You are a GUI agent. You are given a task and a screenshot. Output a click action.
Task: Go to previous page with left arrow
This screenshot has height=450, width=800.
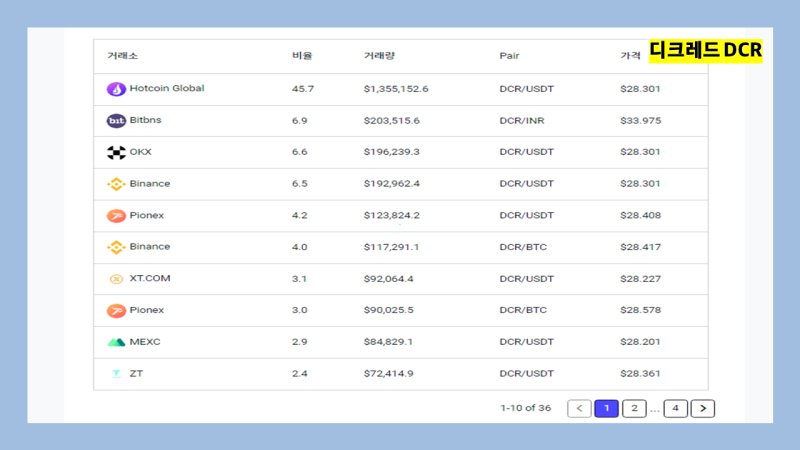click(x=579, y=408)
